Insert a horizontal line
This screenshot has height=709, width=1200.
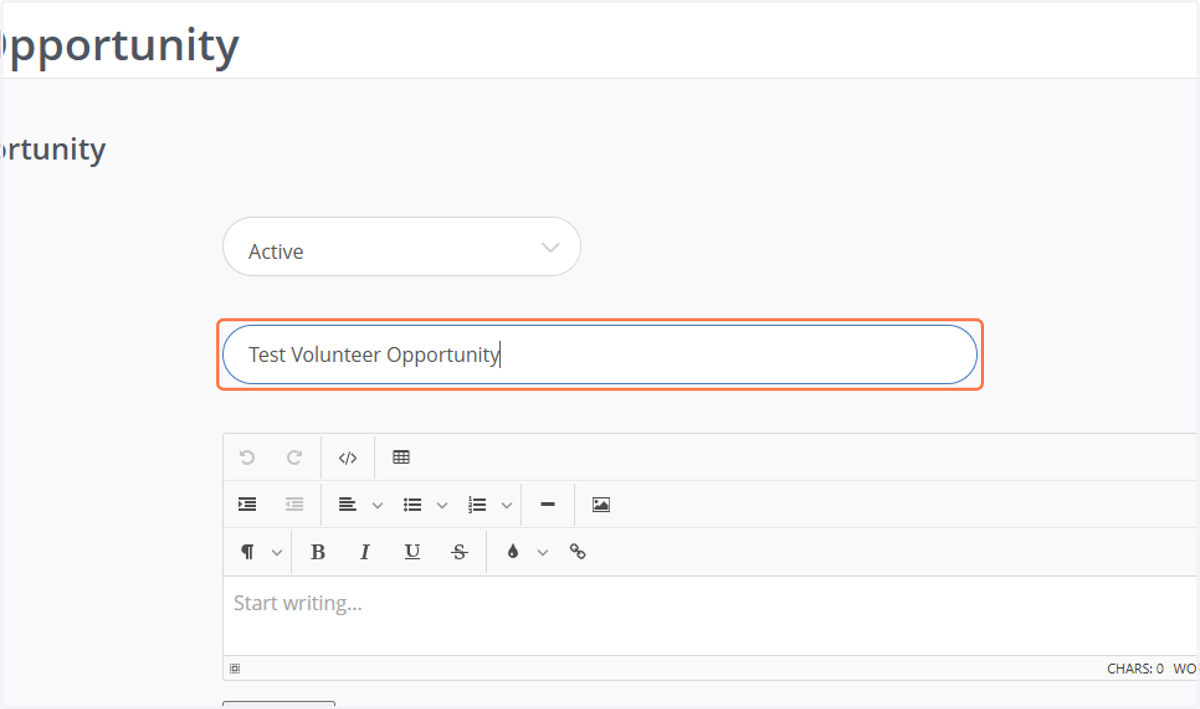click(547, 505)
